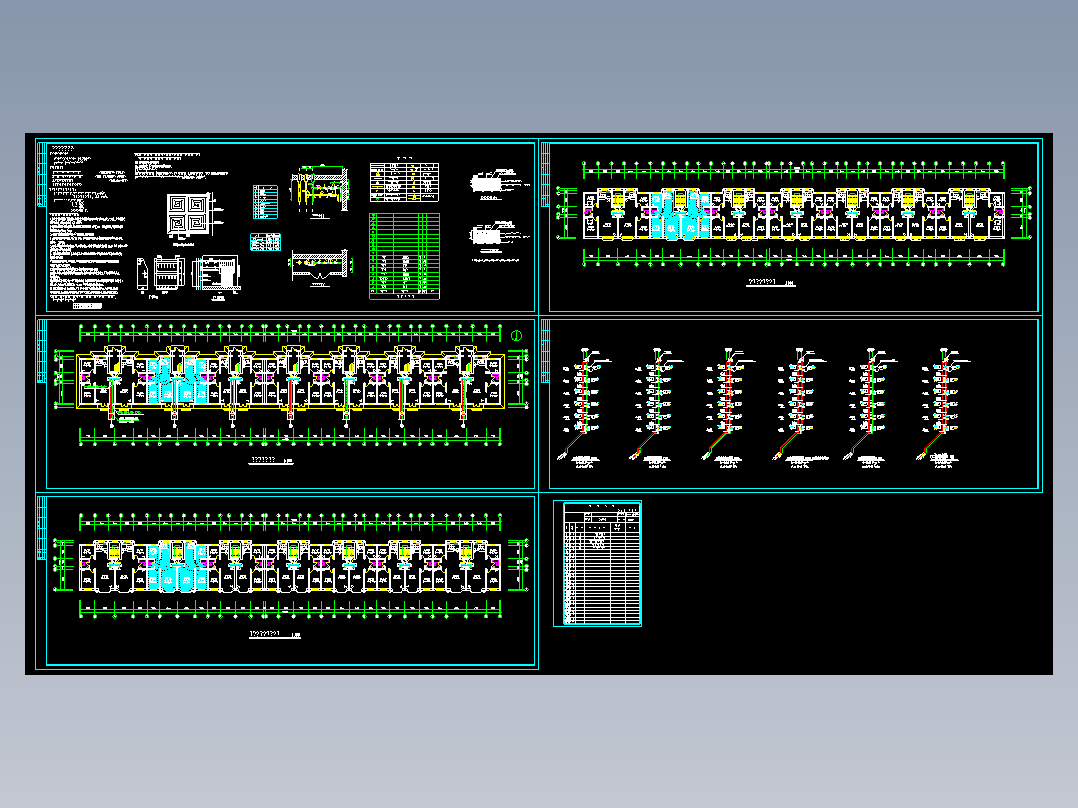This screenshot has width=1078, height=808.
Task: Click the underlined title below the middle-left floor plan
Action: pyautogui.click(x=271, y=460)
